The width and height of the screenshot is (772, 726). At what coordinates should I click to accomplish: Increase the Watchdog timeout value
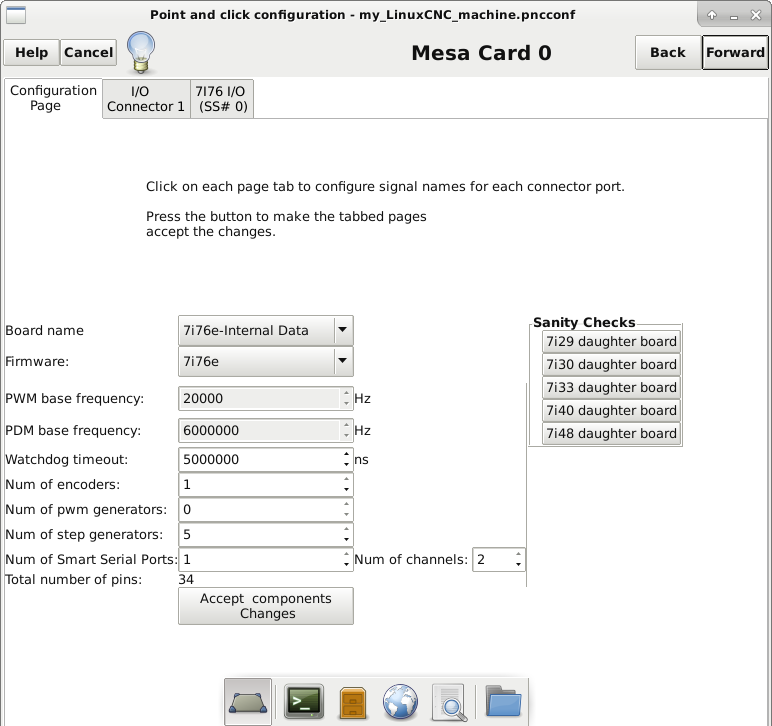347,454
